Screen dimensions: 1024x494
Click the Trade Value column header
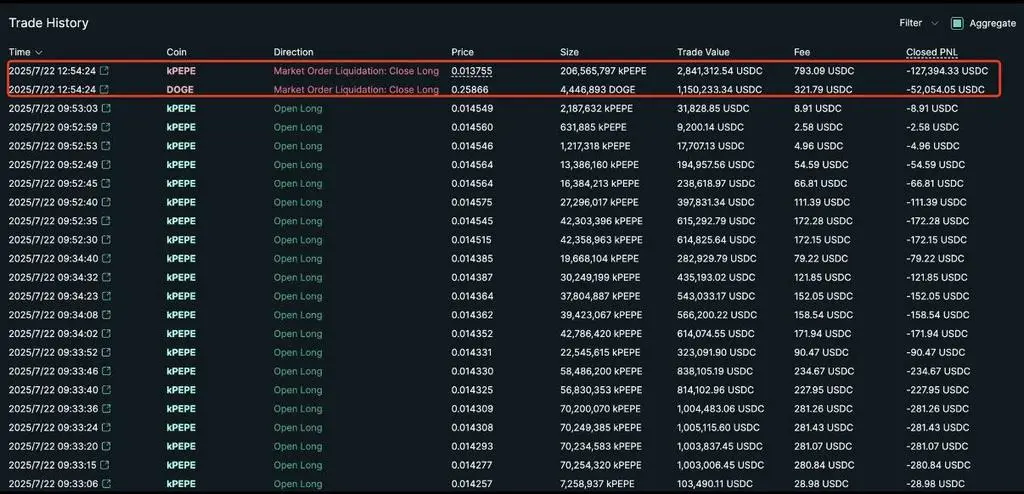coord(703,52)
